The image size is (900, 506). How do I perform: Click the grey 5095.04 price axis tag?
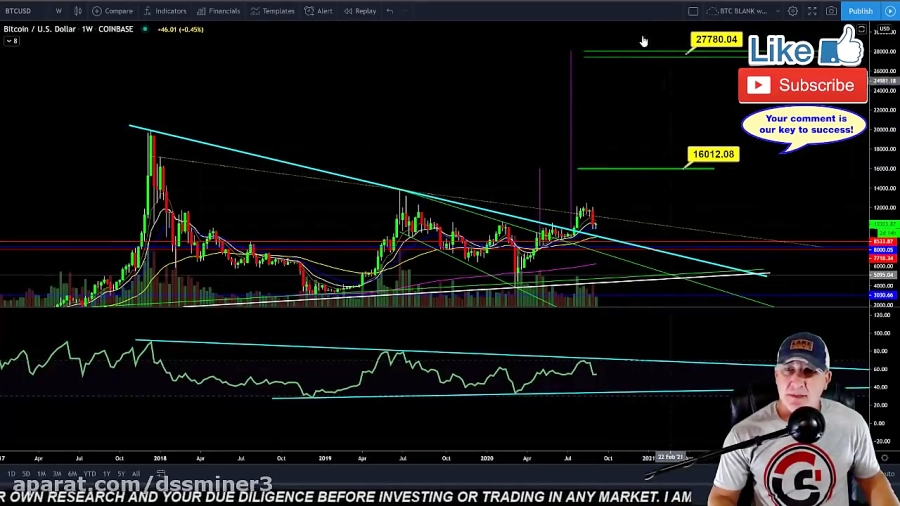pos(883,275)
